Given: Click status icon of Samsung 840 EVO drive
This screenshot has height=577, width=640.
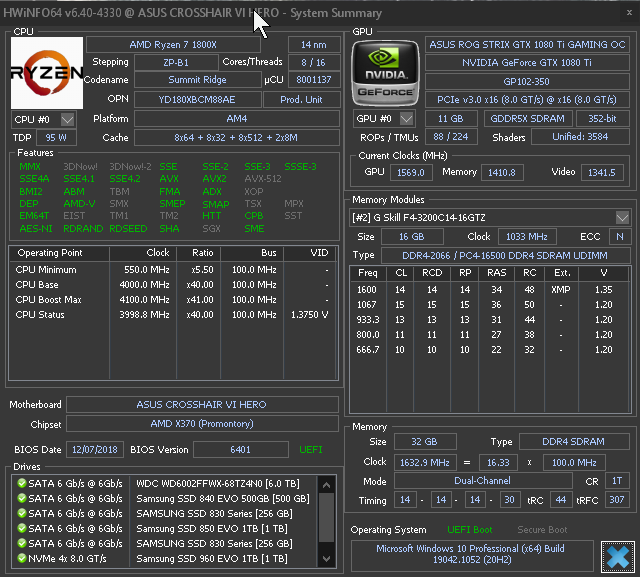Looking at the screenshot, I should pos(22,498).
